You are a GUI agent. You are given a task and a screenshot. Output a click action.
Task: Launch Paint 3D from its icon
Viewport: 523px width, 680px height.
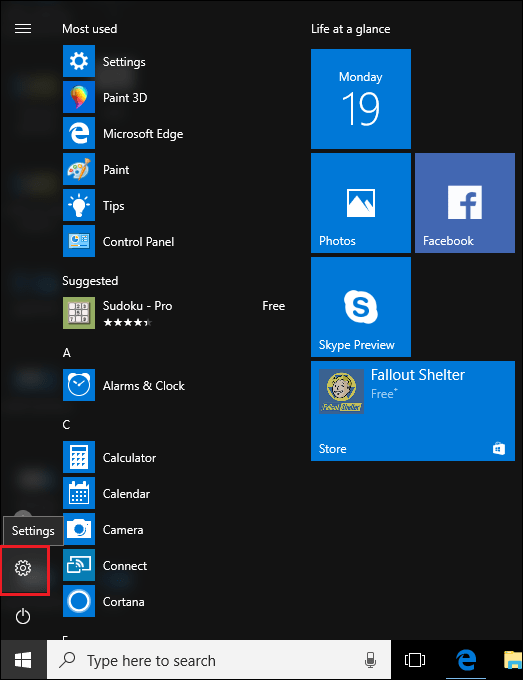point(79,97)
